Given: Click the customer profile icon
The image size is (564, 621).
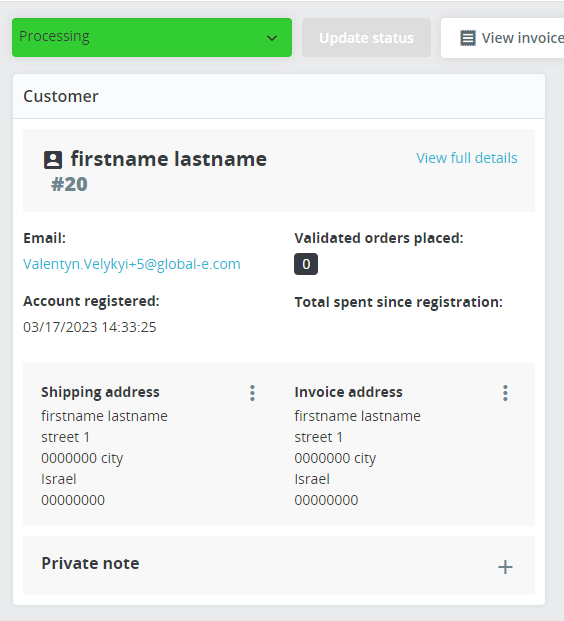Looking at the screenshot, I should point(53,160).
